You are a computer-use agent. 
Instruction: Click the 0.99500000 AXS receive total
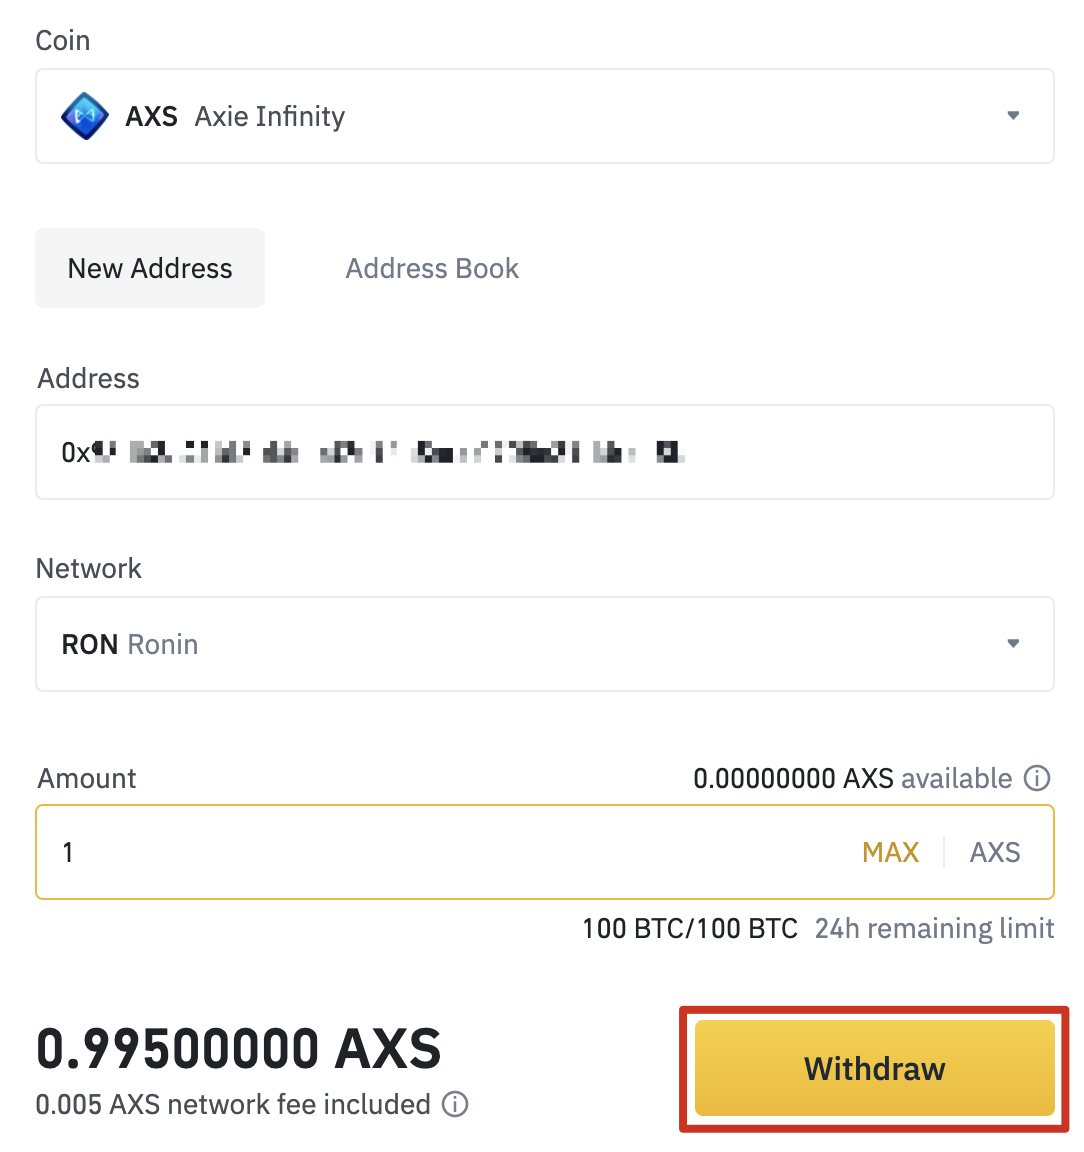tap(238, 1048)
